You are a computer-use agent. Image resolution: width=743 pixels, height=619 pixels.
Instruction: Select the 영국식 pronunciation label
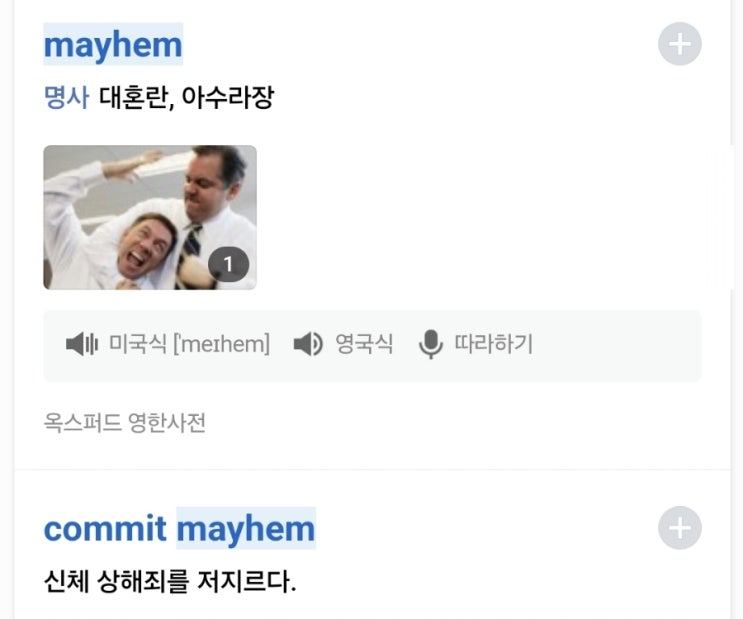(364, 344)
